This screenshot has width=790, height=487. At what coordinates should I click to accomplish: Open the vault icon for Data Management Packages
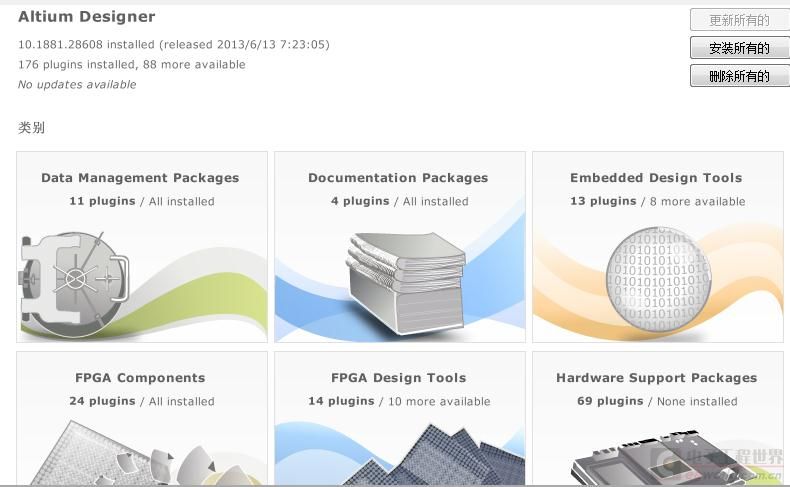point(74,284)
